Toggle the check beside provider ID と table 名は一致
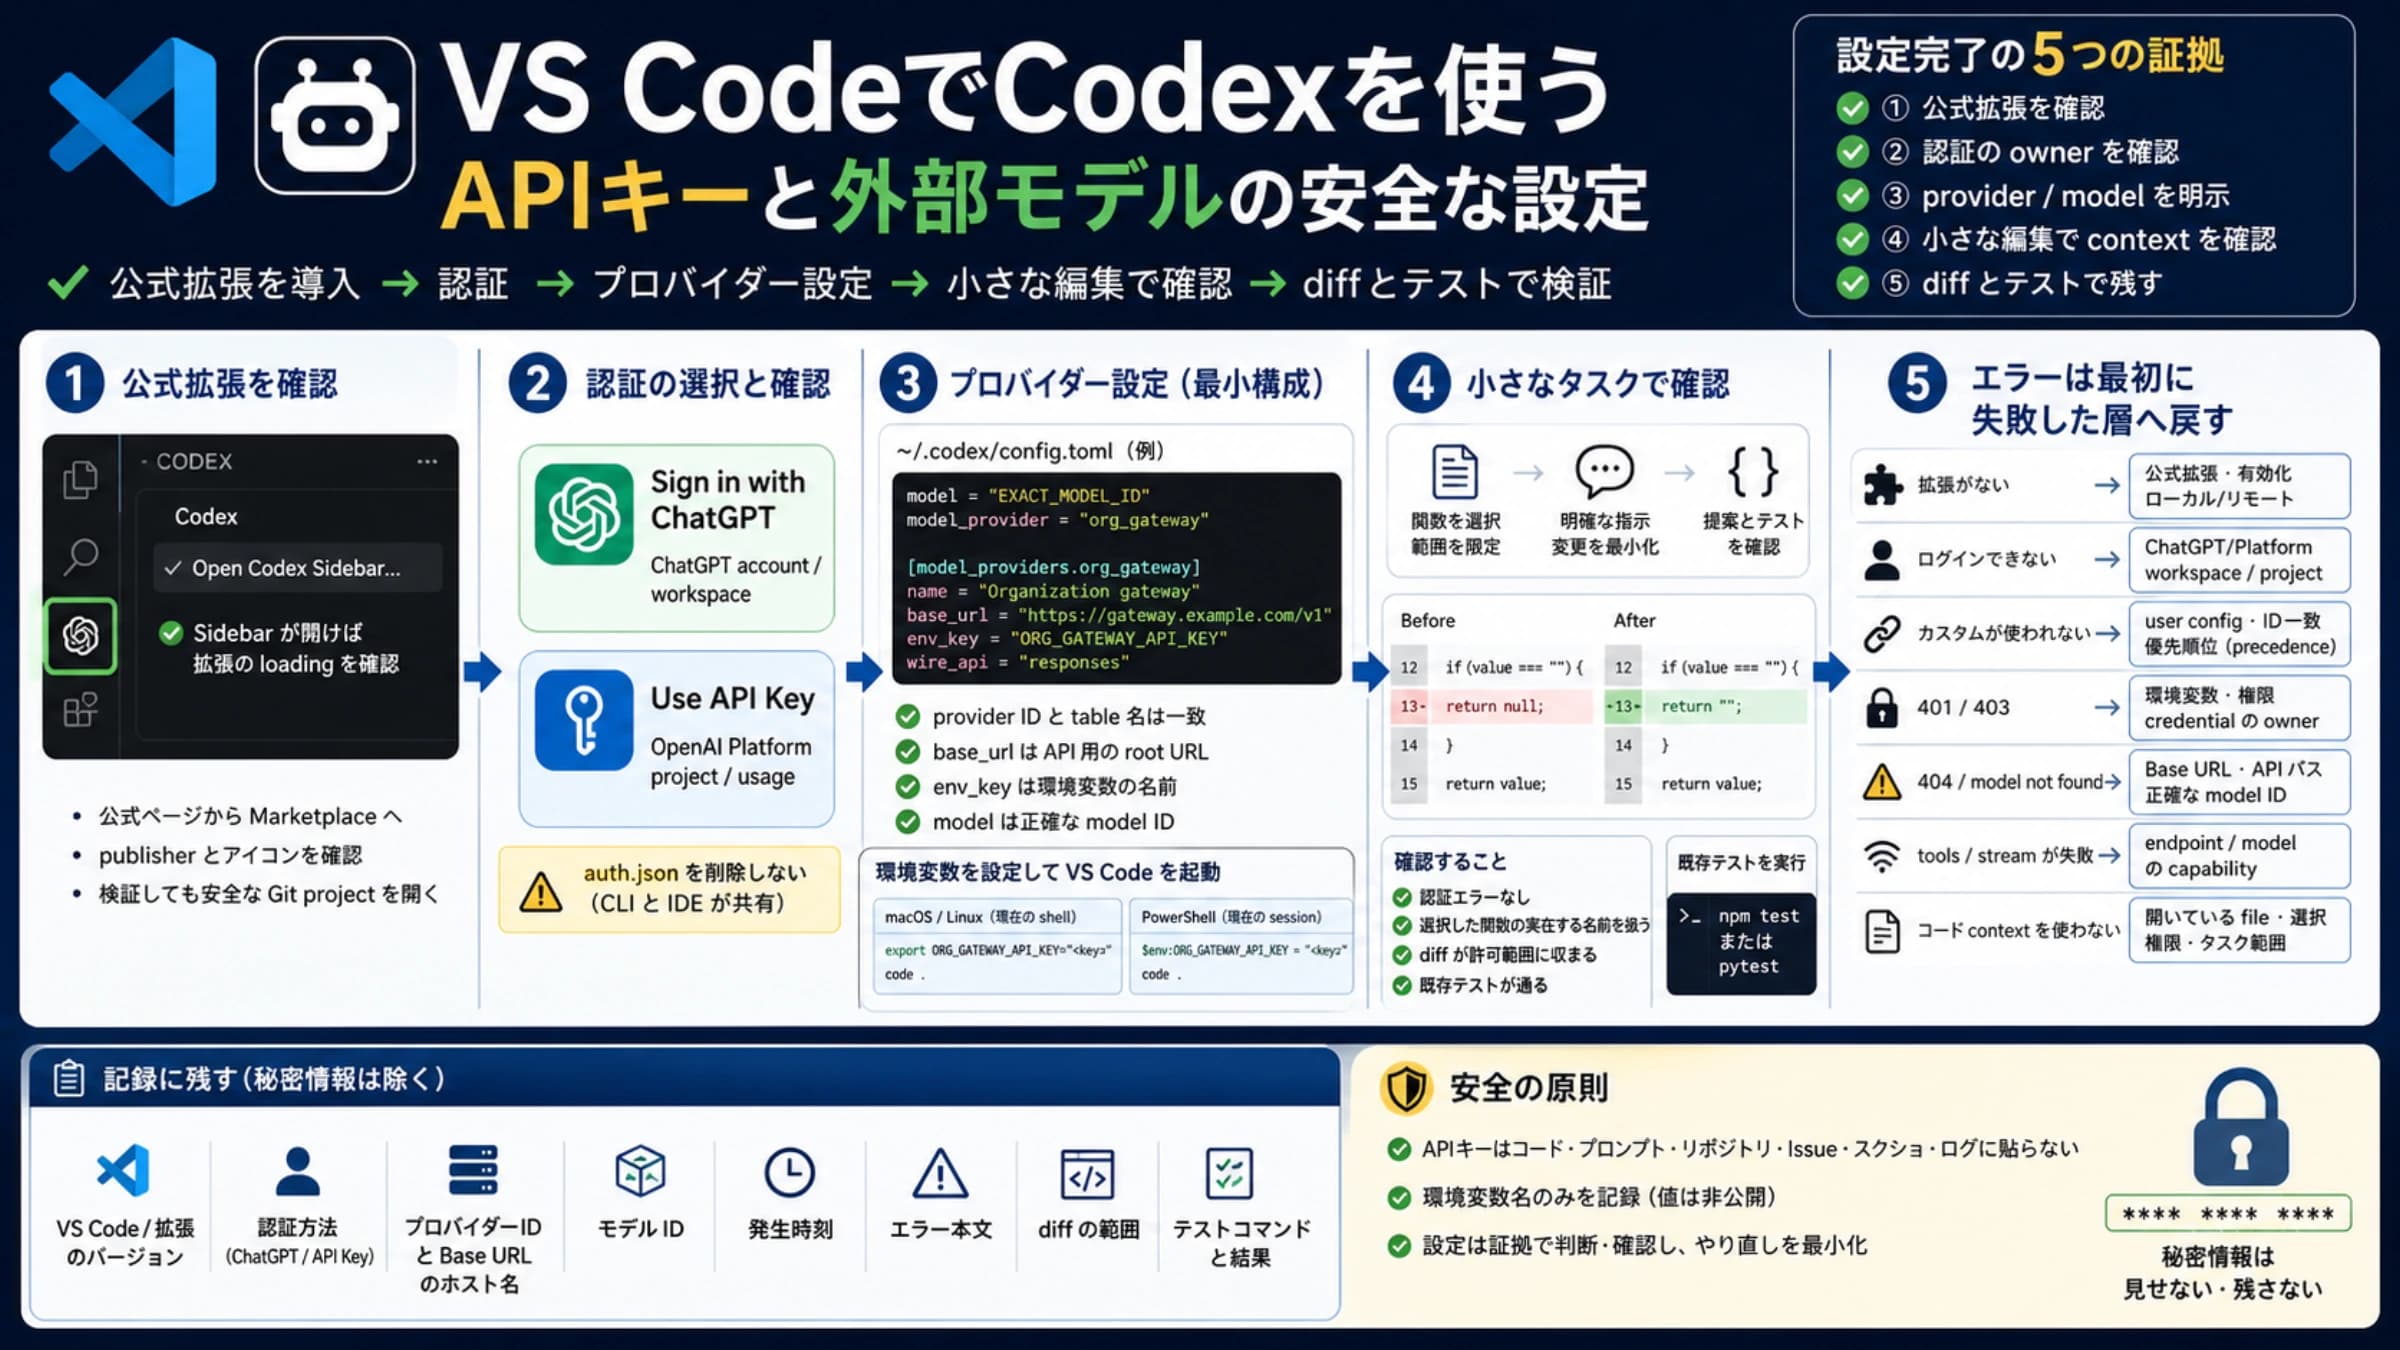2400x1350 pixels. click(x=908, y=717)
